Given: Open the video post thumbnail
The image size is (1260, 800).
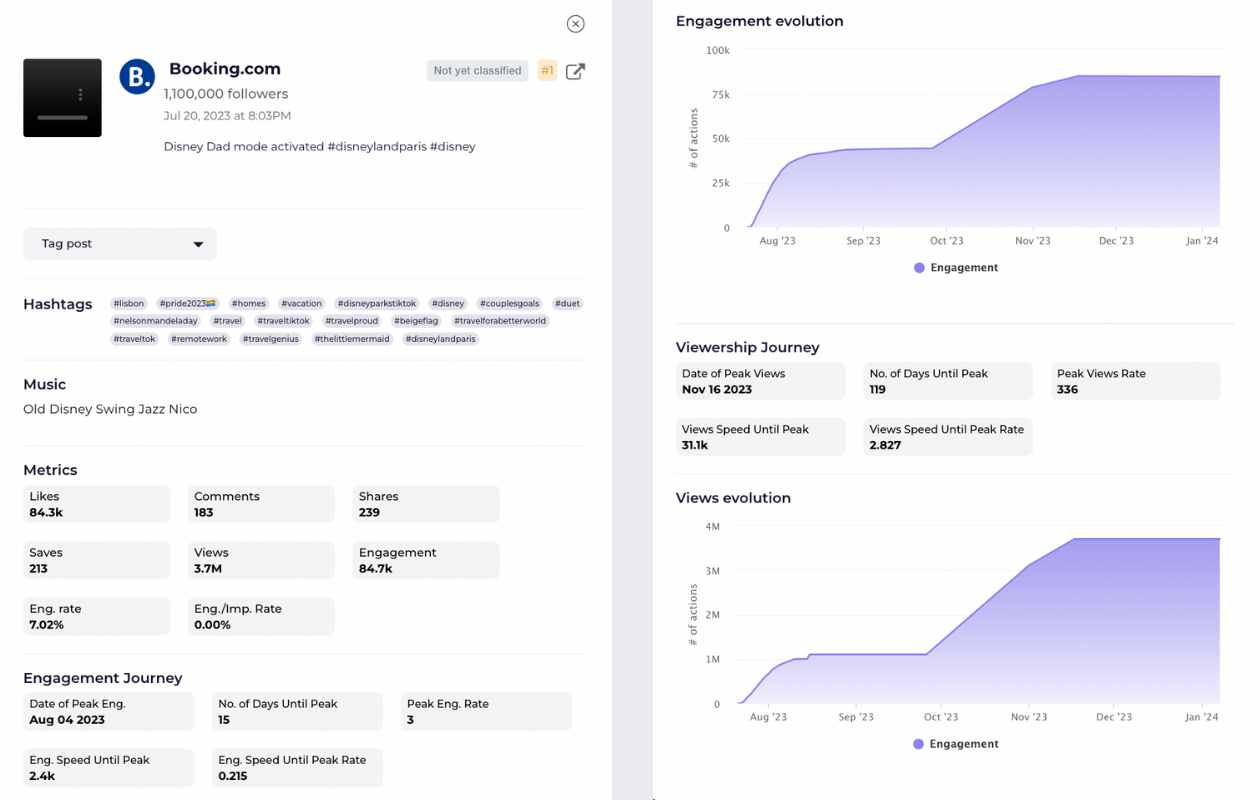Looking at the screenshot, I should click(62, 97).
